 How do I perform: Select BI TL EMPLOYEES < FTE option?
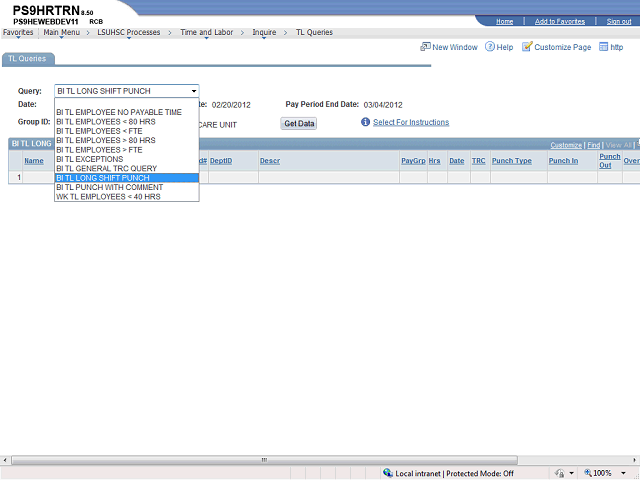pyautogui.click(x=127, y=131)
